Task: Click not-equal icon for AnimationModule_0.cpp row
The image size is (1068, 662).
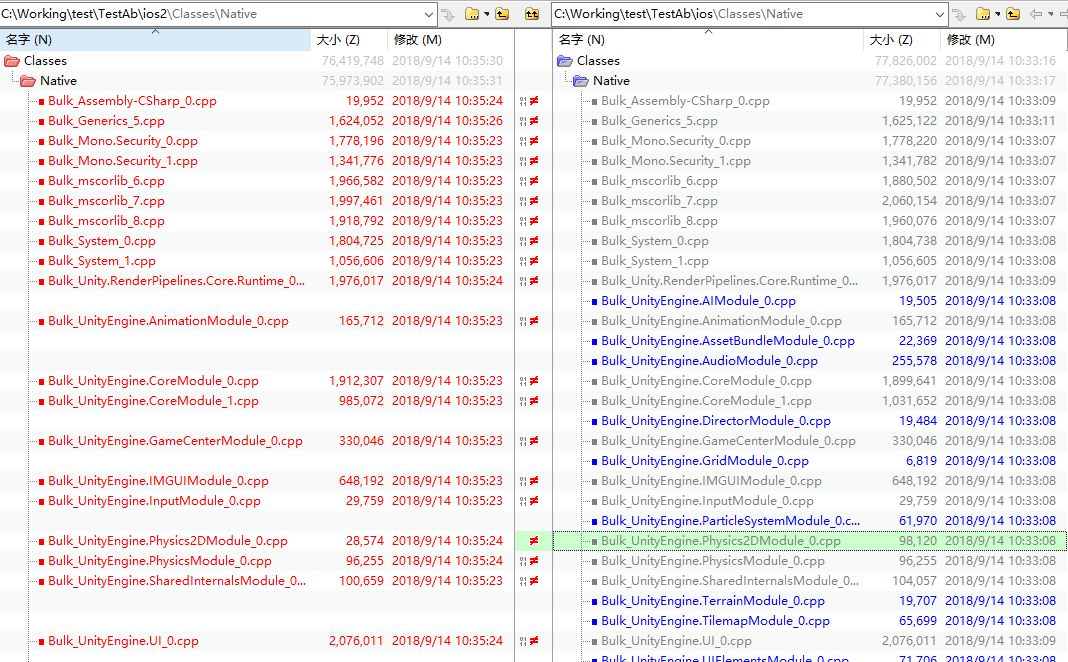Action: click(x=534, y=321)
